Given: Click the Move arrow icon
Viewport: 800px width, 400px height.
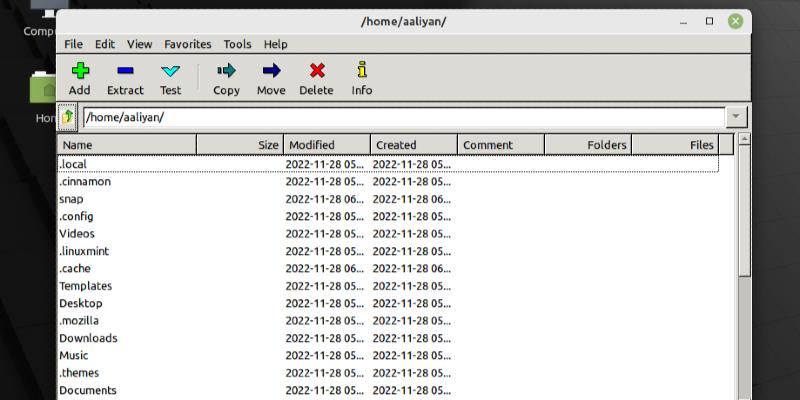Looking at the screenshot, I should (x=271, y=70).
